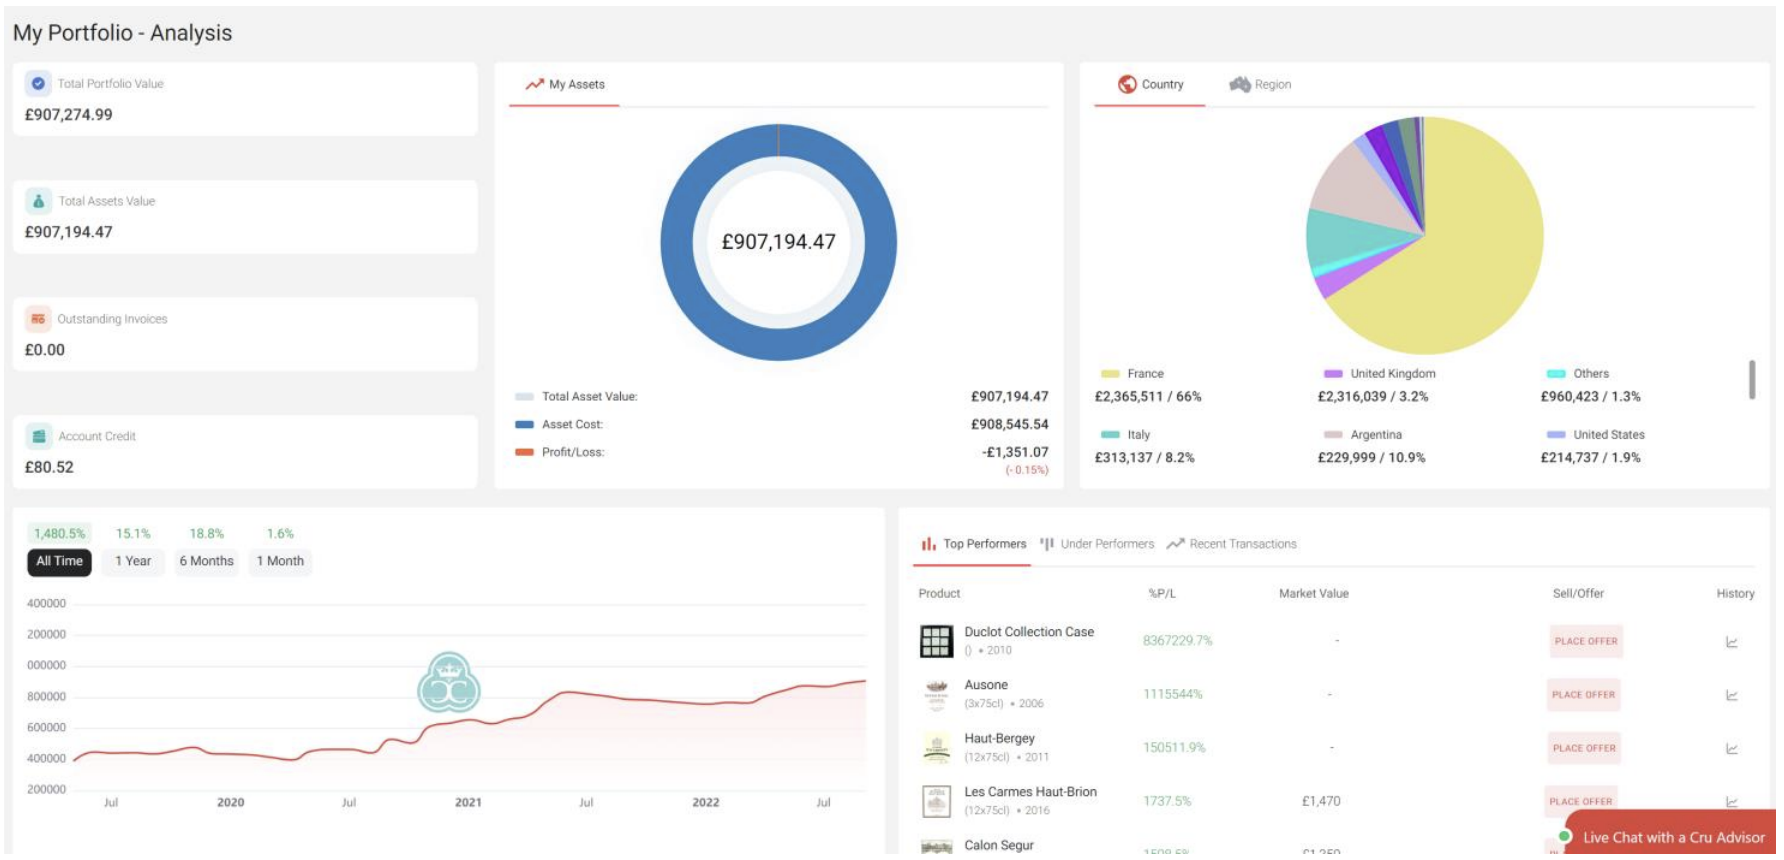The width and height of the screenshot is (1784, 860).
Task: Switch to the Region tab
Action: [x=1260, y=84]
